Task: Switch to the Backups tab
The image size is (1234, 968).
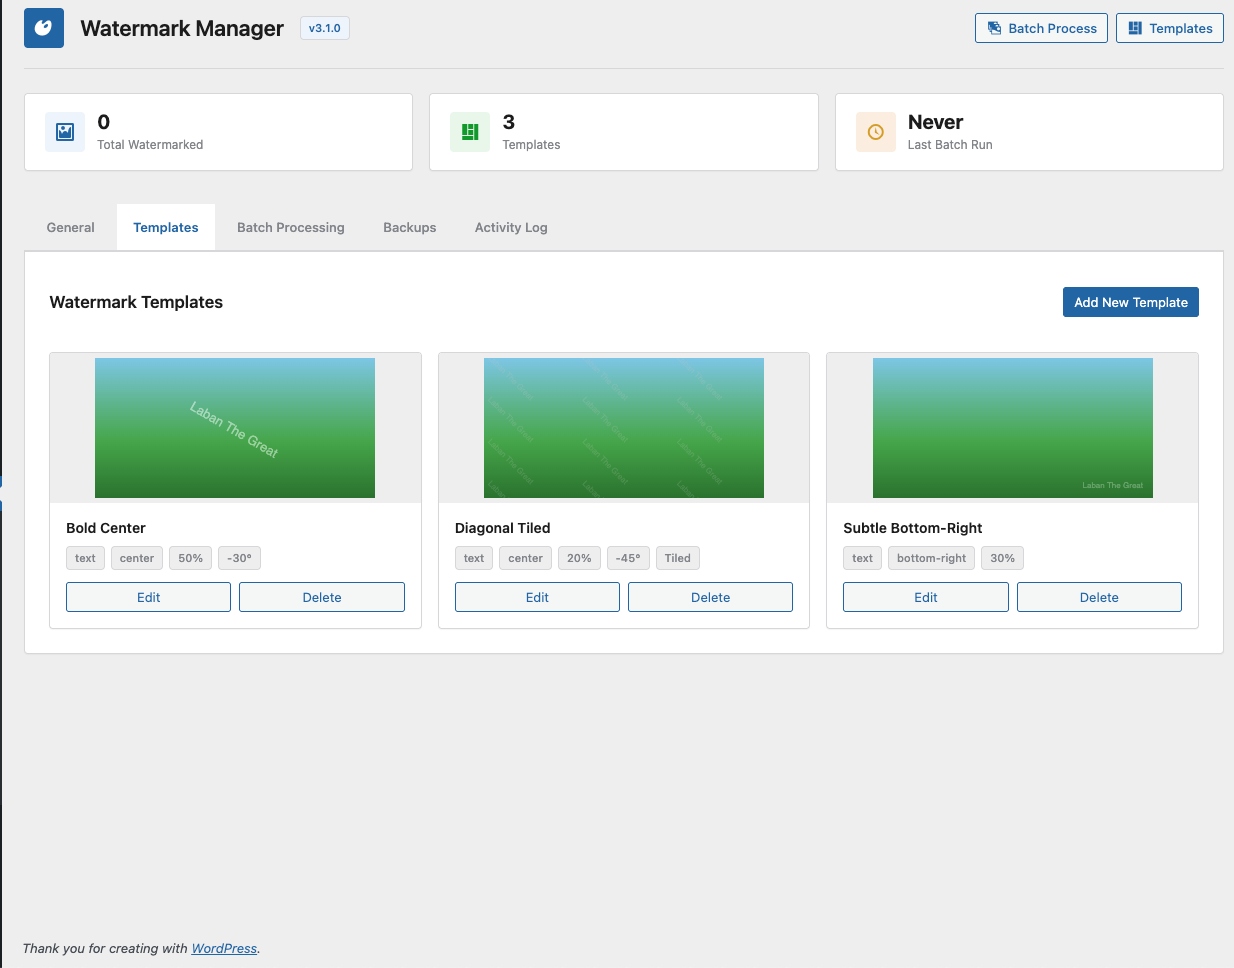Action: point(409,227)
